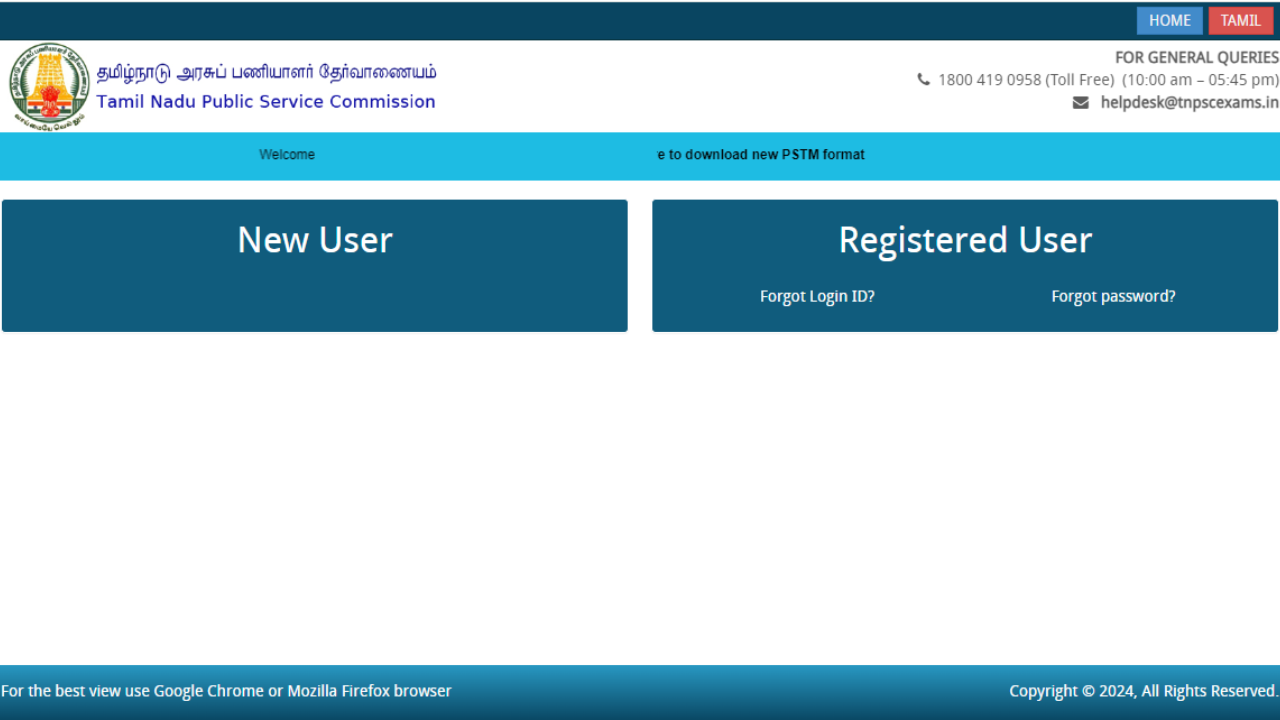This screenshot has width=1280, height=720.
Task: Click the Tamil-language commission name text
Action: (266, 72)
